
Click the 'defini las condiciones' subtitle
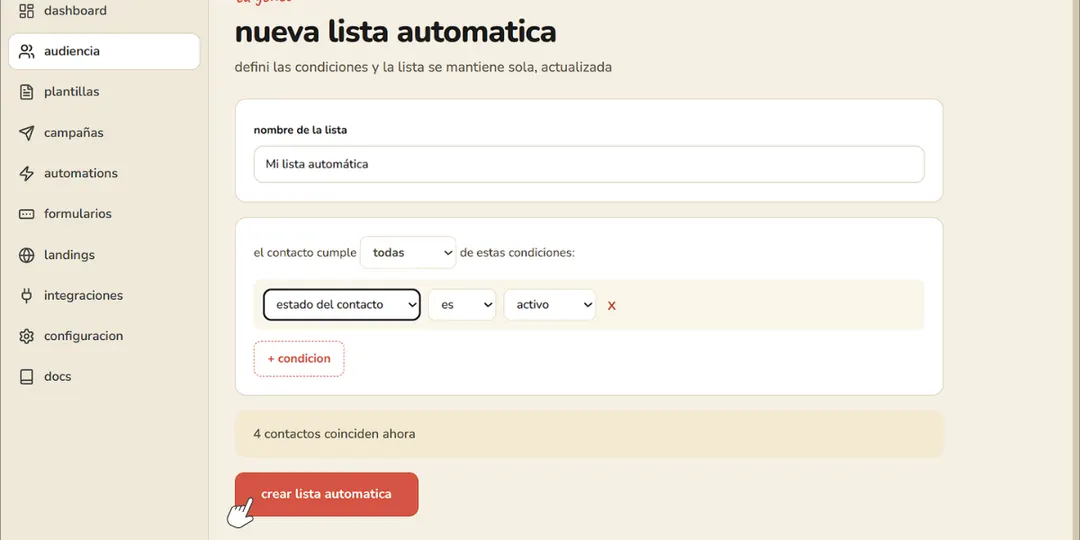coord(423,68)
